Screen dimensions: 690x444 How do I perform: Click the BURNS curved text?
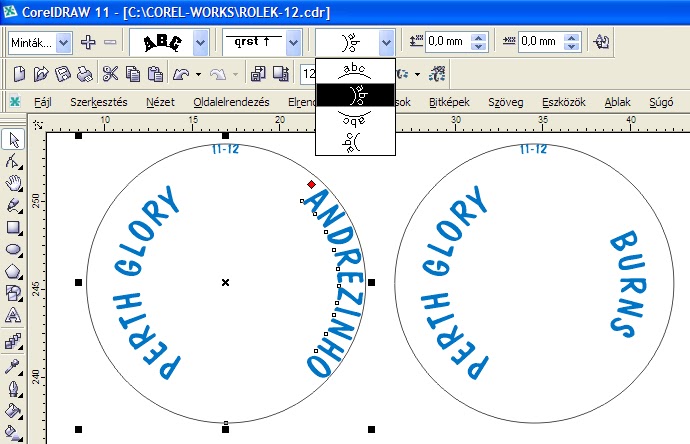(x=629, y=284)
